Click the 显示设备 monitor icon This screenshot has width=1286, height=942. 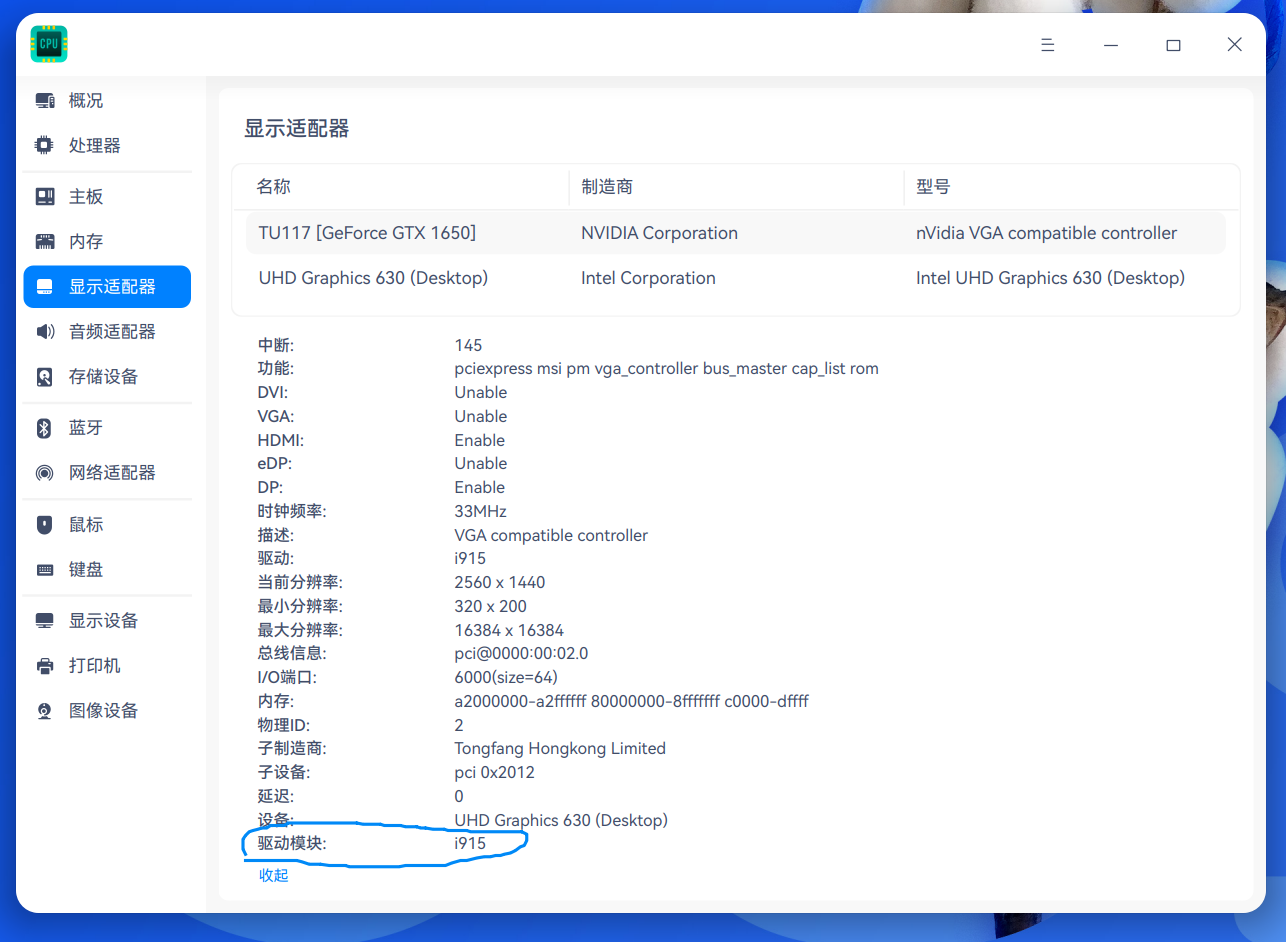(44, 621)
